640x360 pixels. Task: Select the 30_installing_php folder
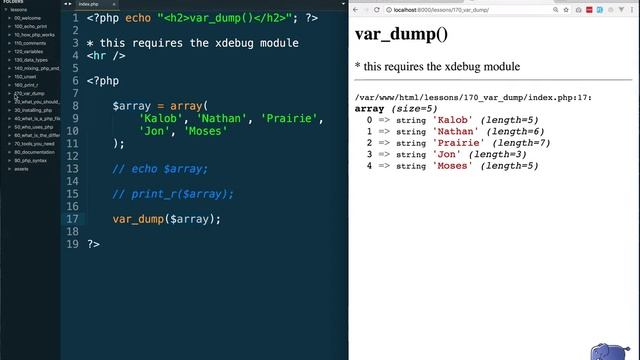pos(33,110)
